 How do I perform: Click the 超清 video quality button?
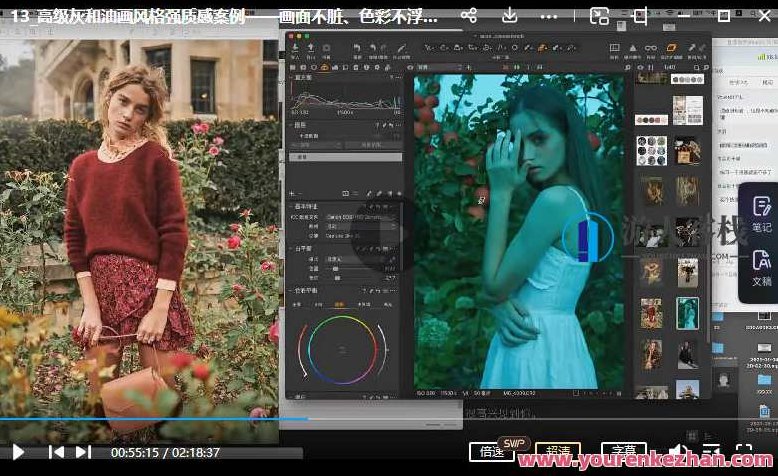(x=557, y=452)
